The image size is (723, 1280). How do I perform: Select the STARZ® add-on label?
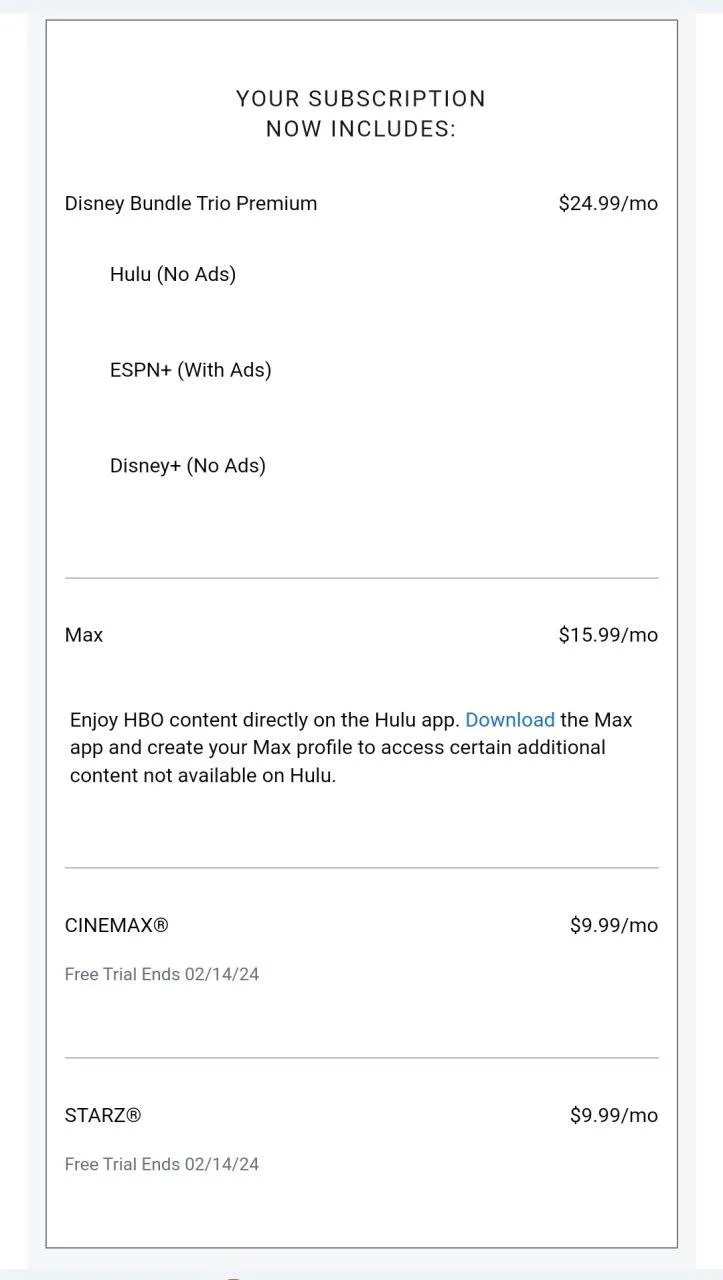pyautogui.click(x=103, y=1115)
